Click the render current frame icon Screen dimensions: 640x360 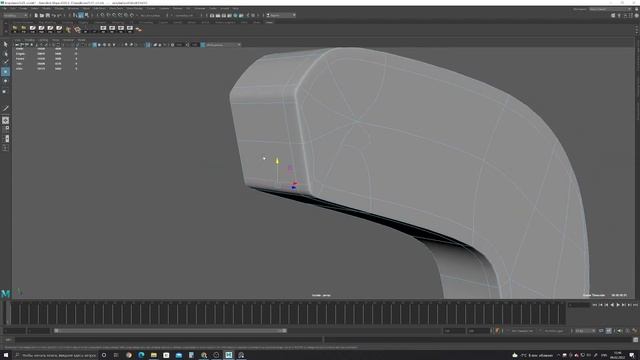pyautogui.click(x=218, y=16)
